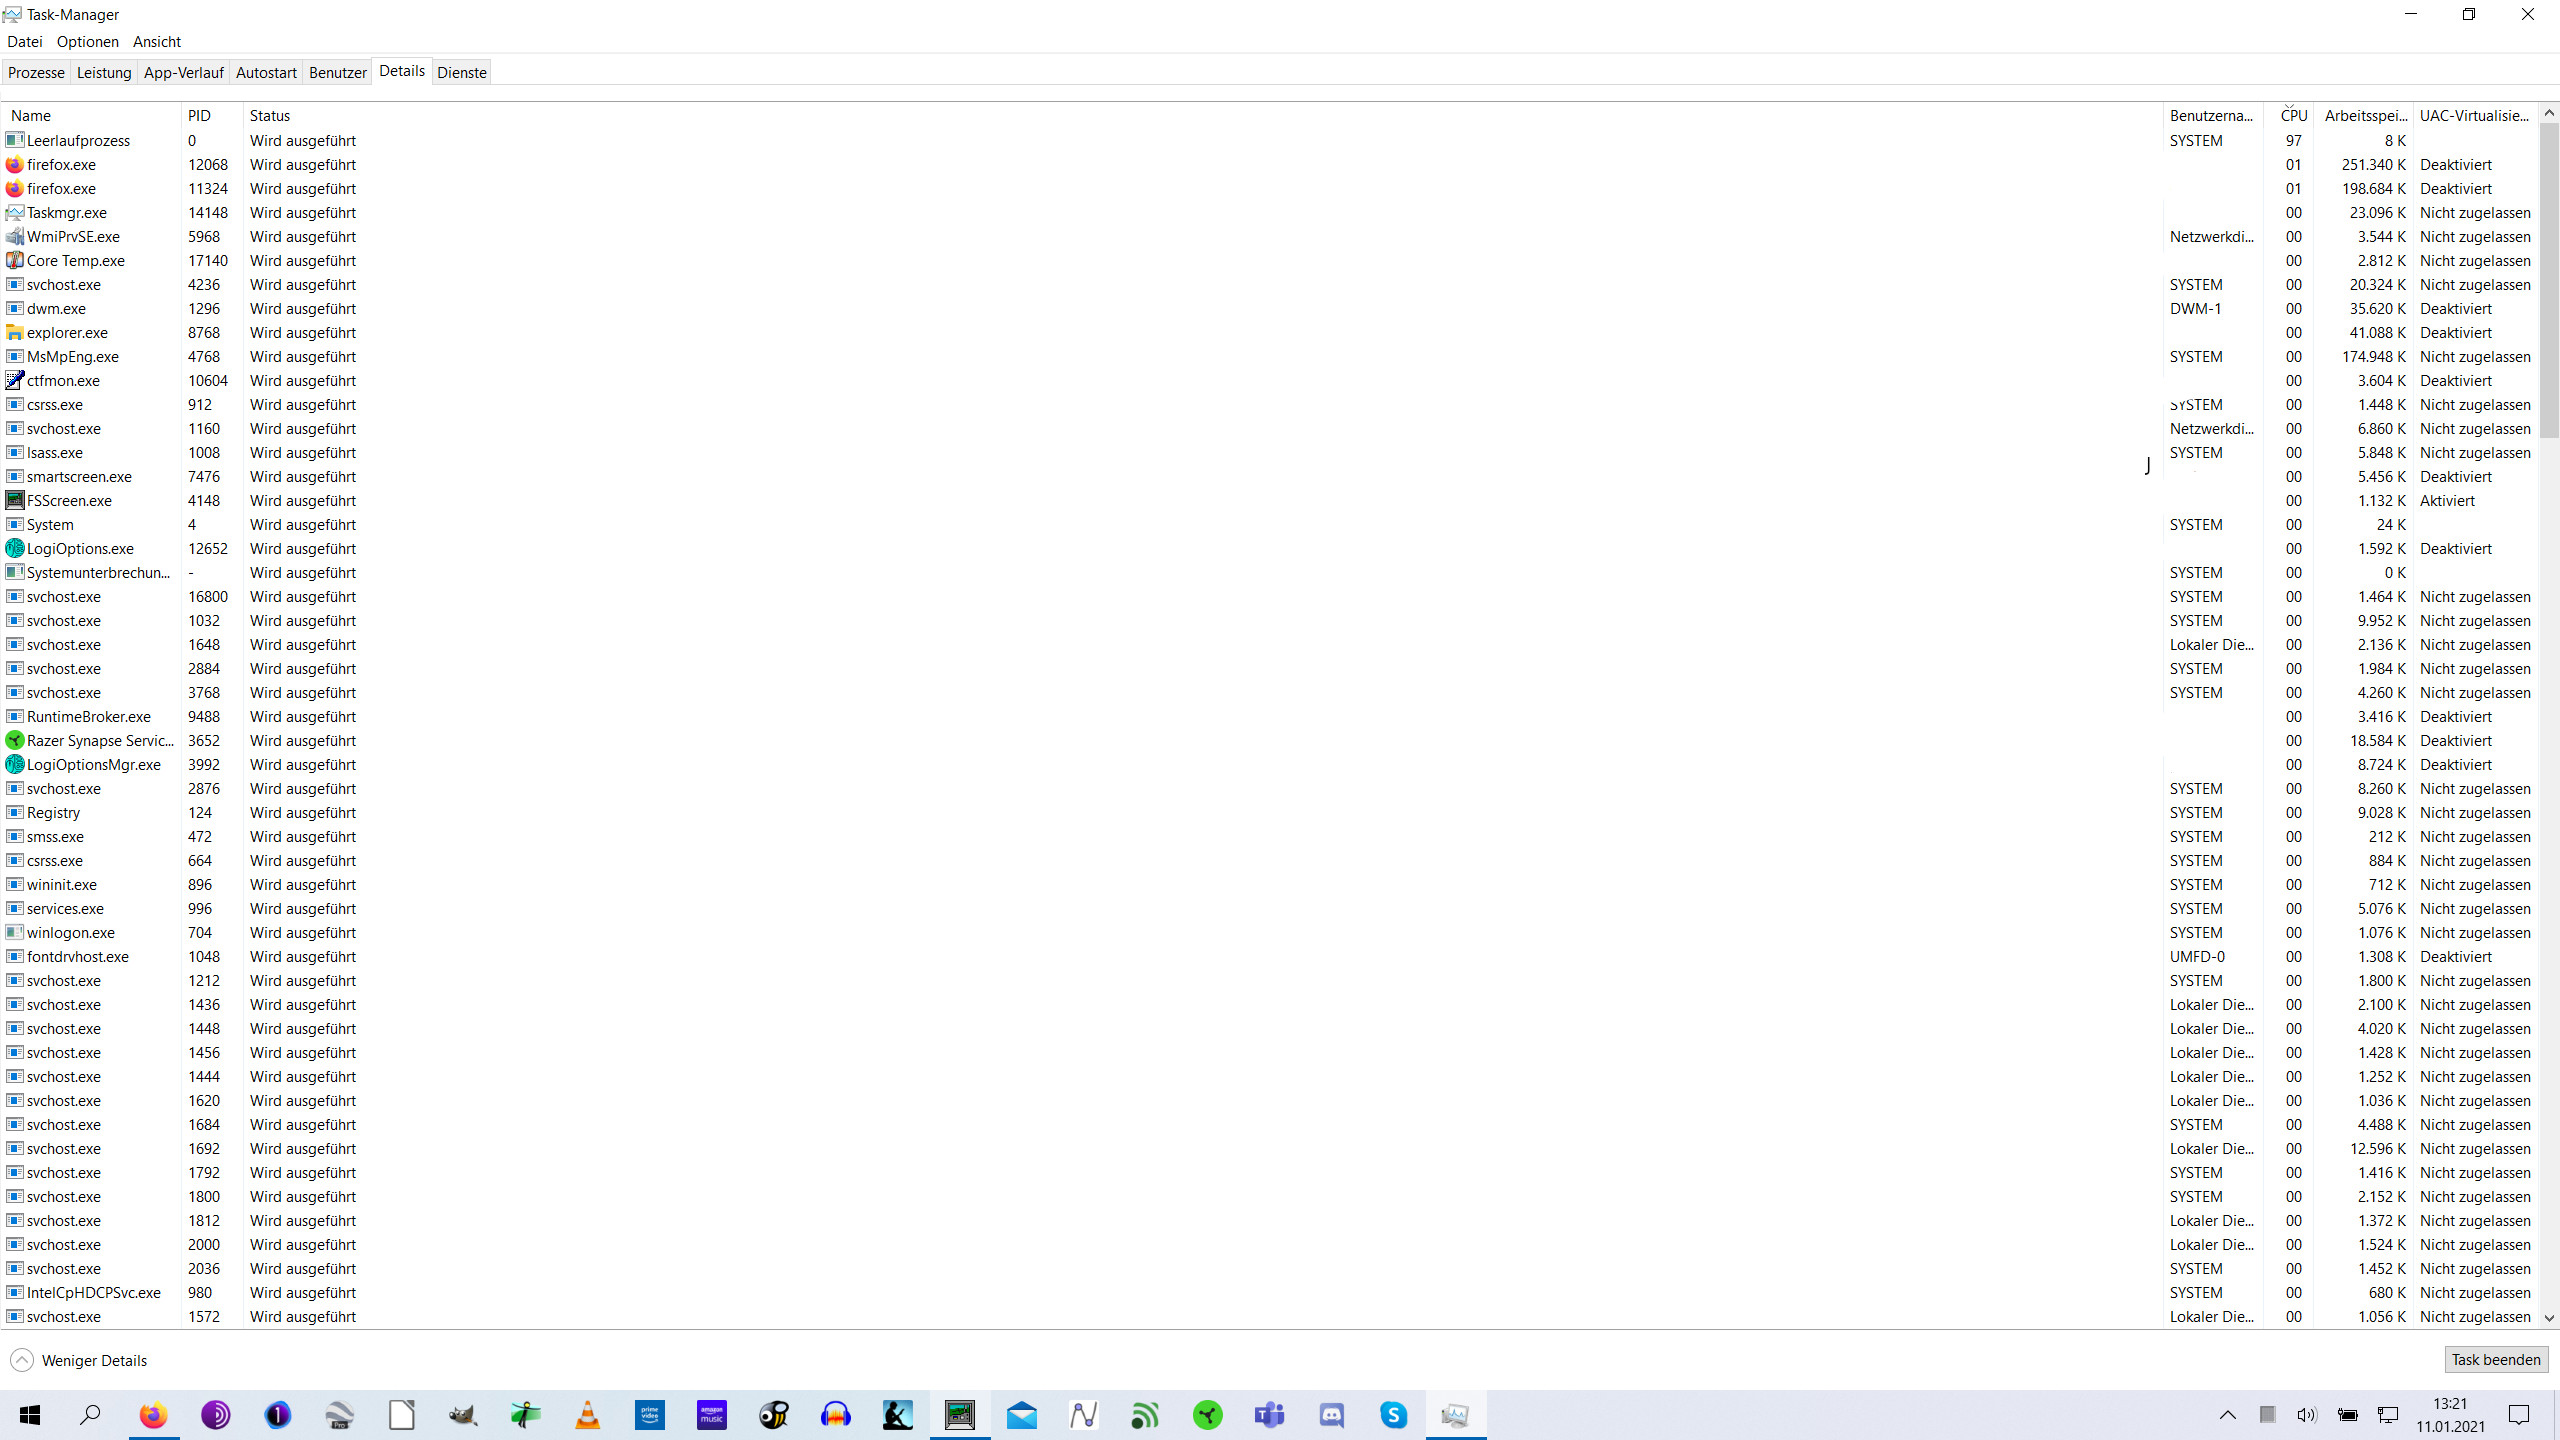
Task: Switch to the Dienste tab
Action: [462, 73]
